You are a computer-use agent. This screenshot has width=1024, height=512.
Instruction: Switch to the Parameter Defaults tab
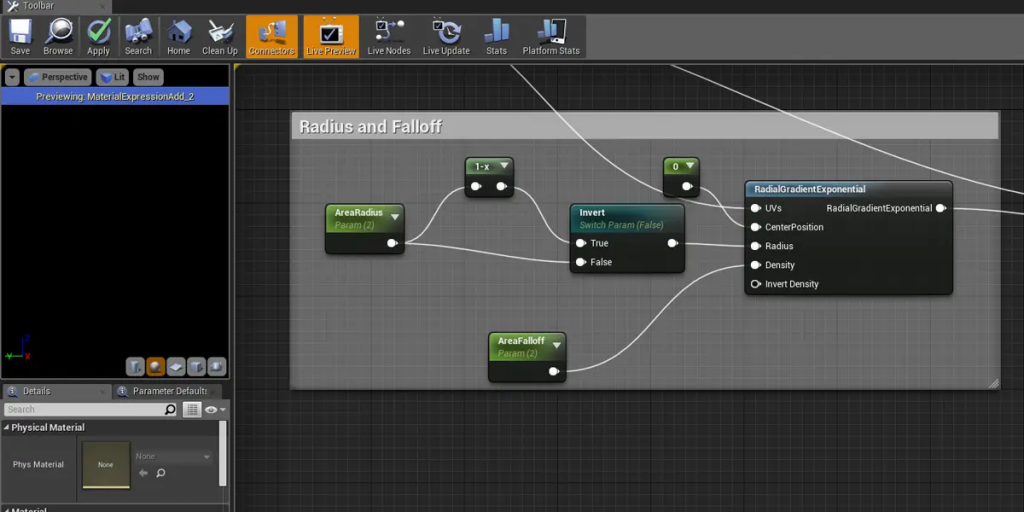(168, 391)
